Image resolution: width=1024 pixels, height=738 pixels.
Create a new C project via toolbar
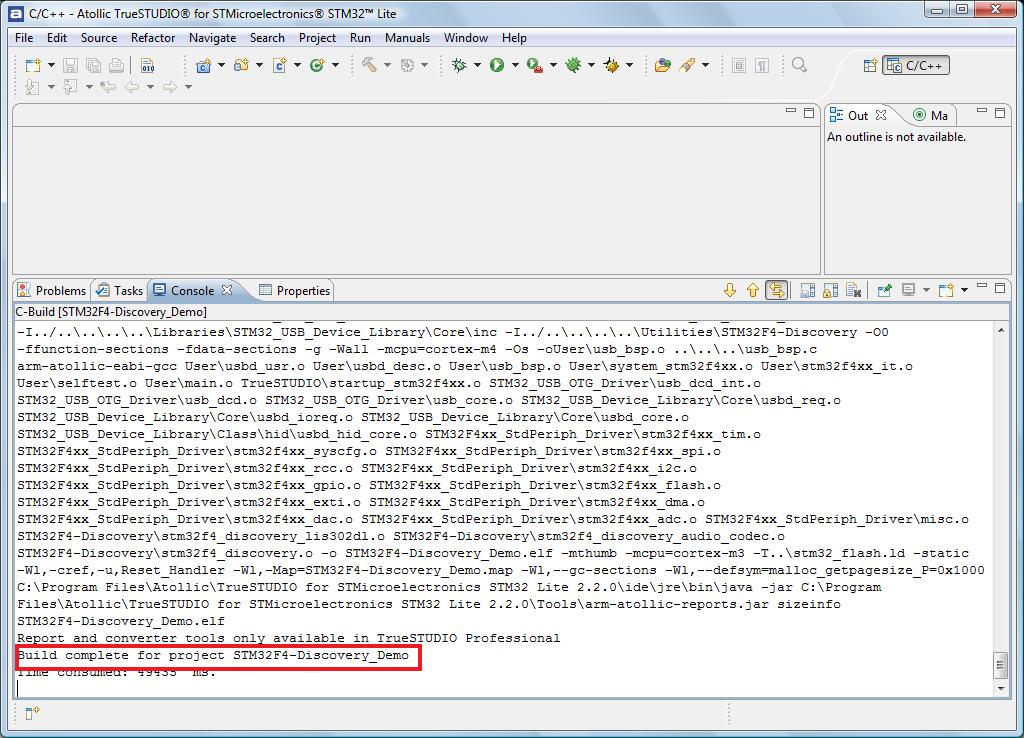[203, 65]
